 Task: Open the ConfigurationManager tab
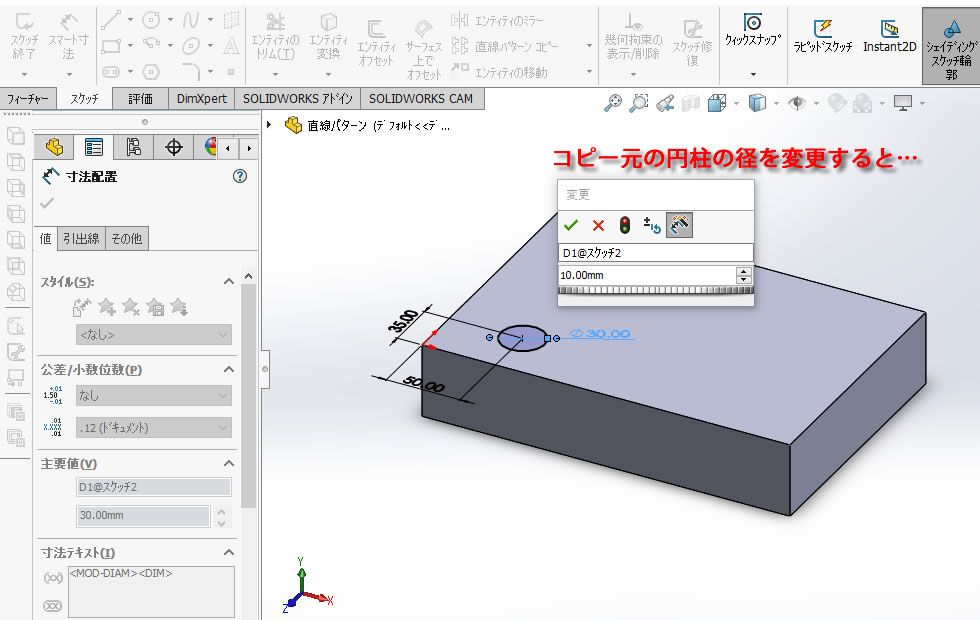pos(133,147)
